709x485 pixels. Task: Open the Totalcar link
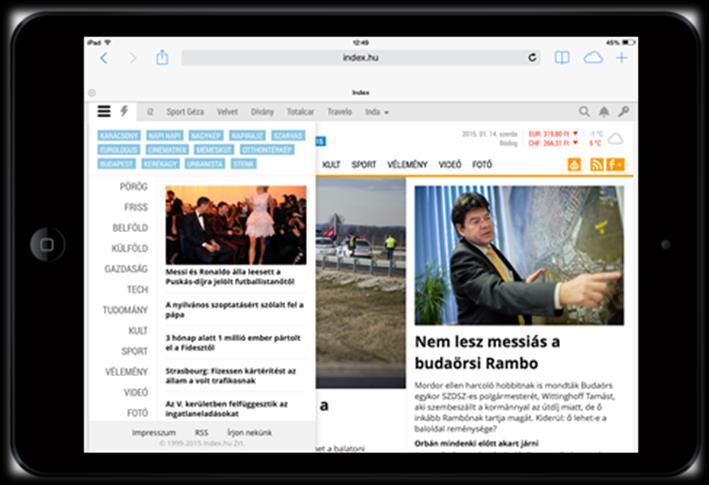(x=300, y=112)
